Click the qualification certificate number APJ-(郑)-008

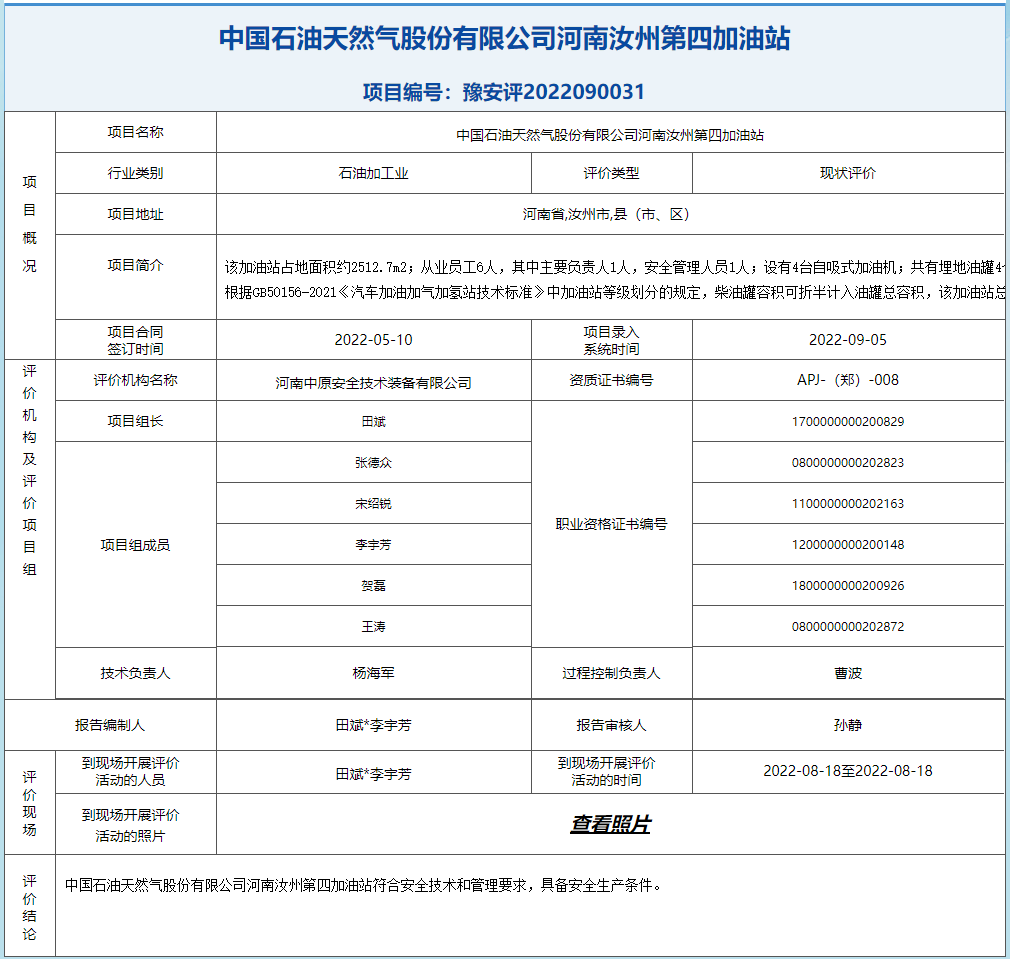[x=848, y=380]
